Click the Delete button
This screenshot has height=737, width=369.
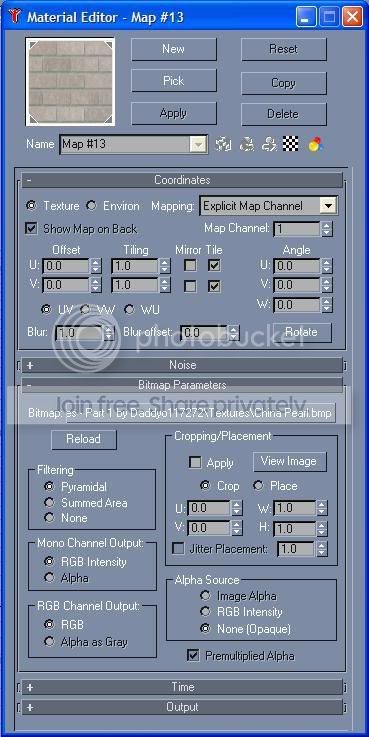tap(283, 114)
